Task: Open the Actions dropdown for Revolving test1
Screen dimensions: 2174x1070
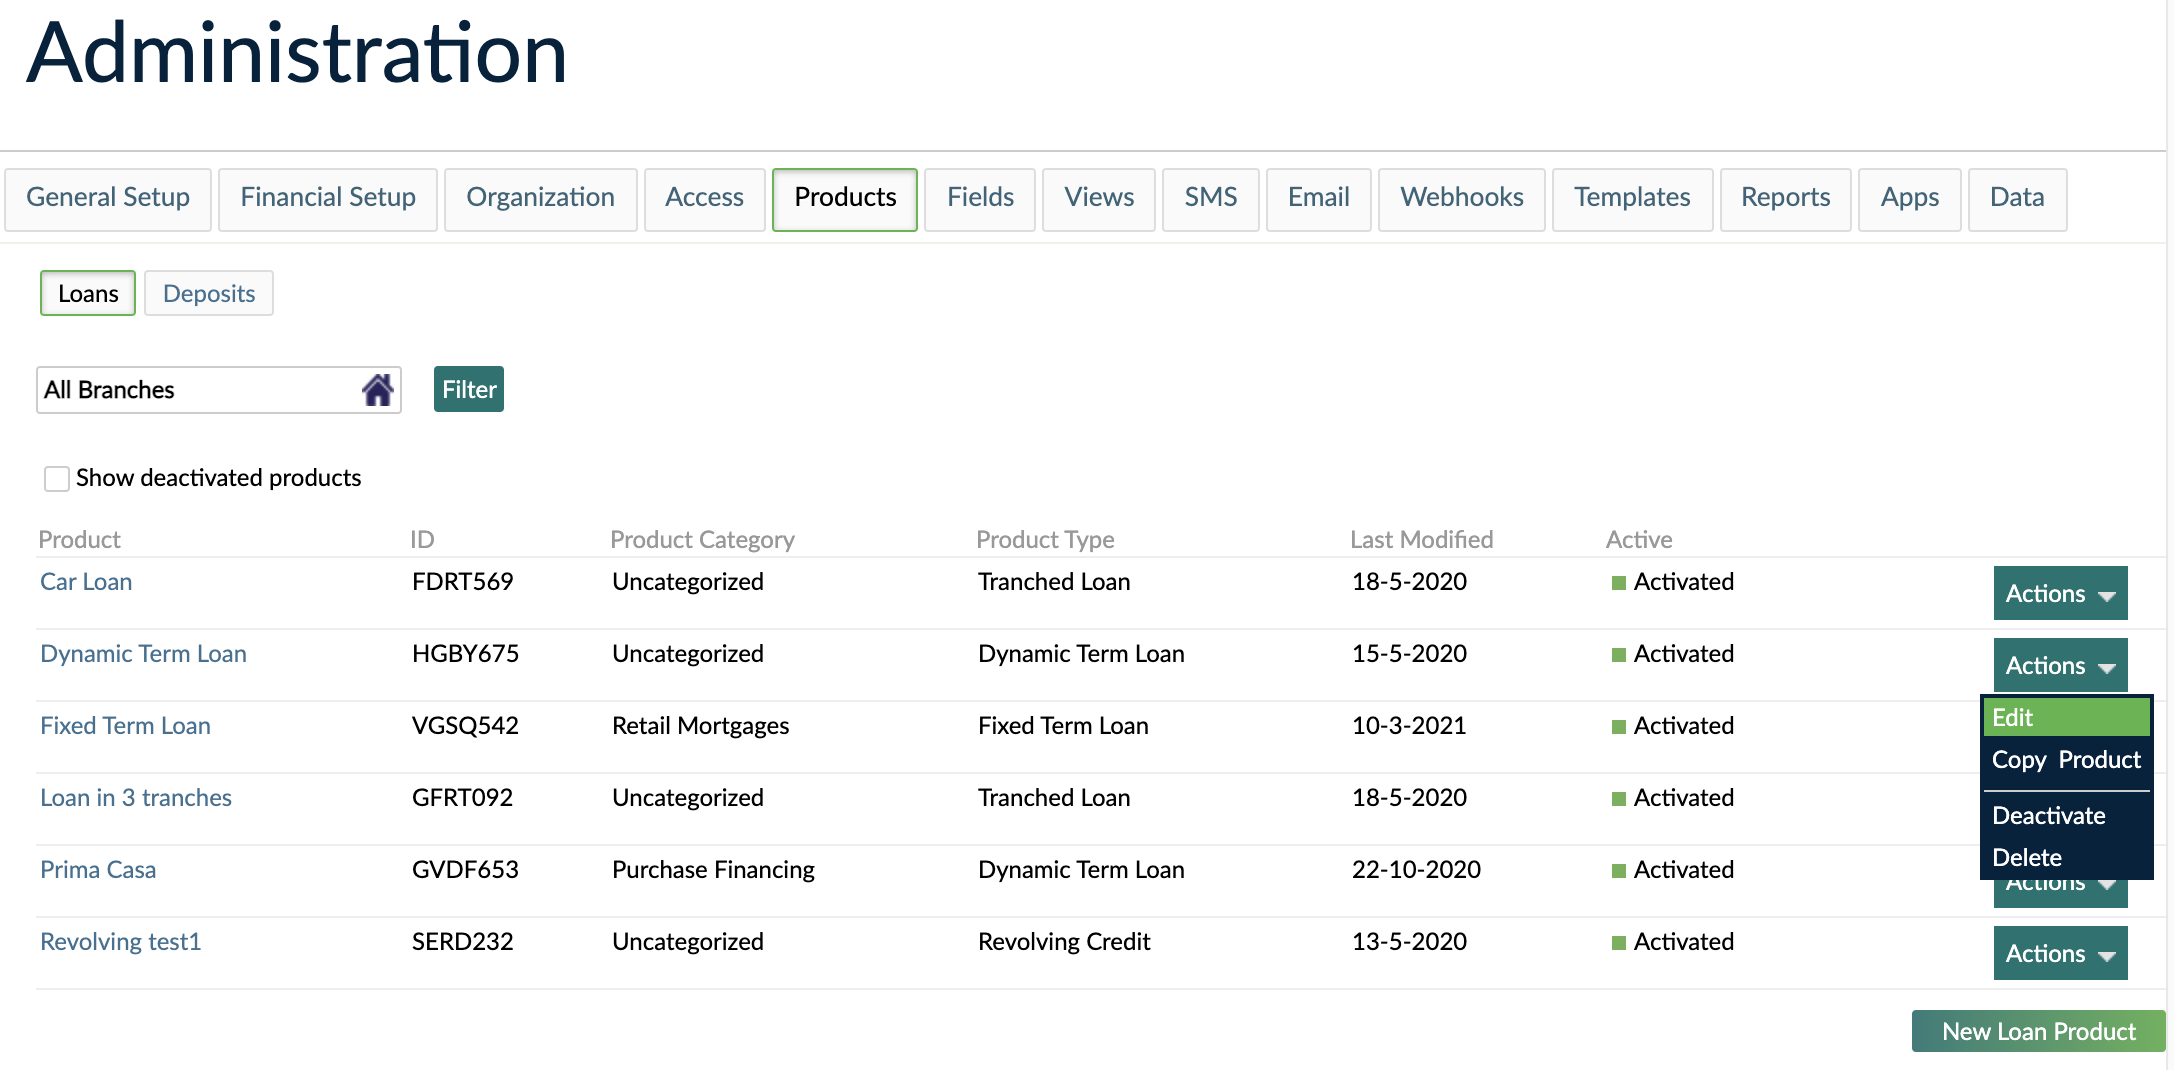Action: click(x=2059, y=952)
